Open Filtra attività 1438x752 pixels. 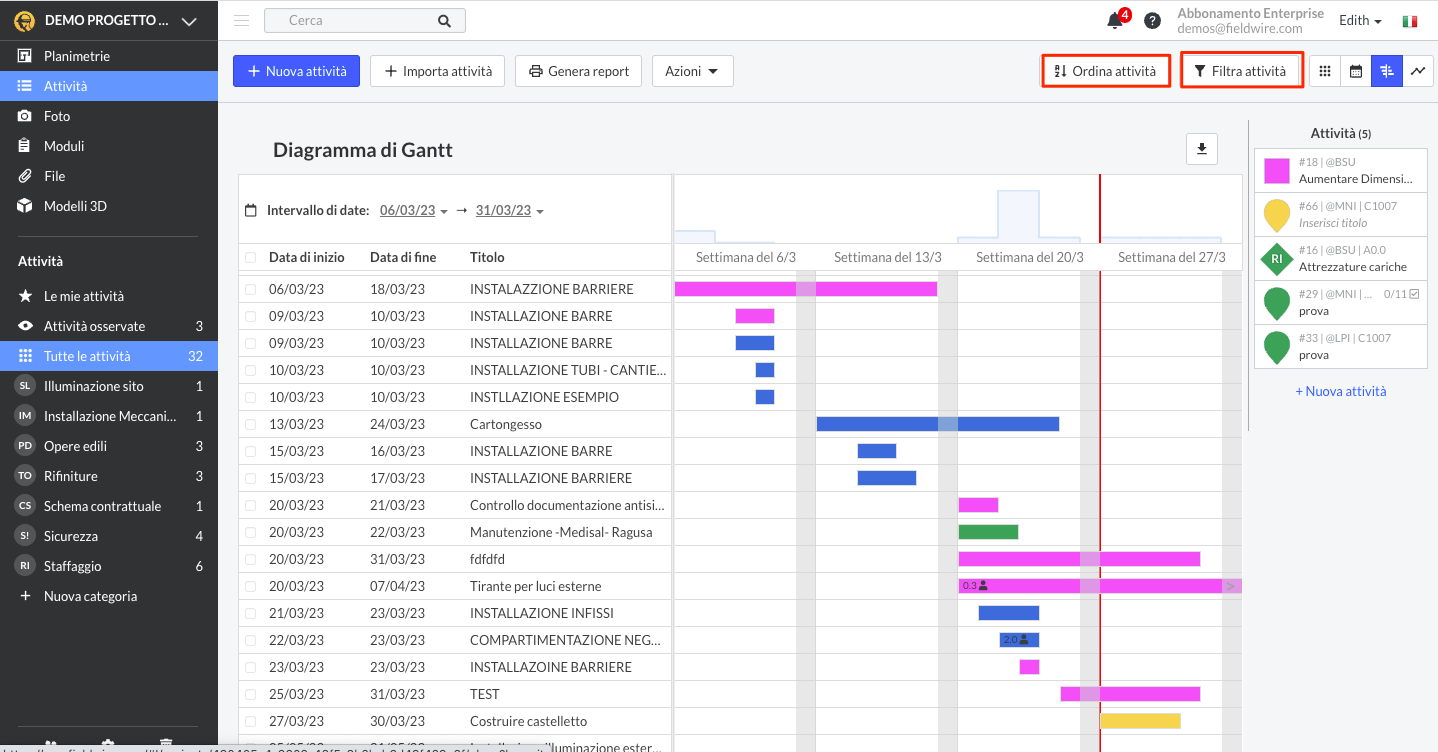(1240, 71)
